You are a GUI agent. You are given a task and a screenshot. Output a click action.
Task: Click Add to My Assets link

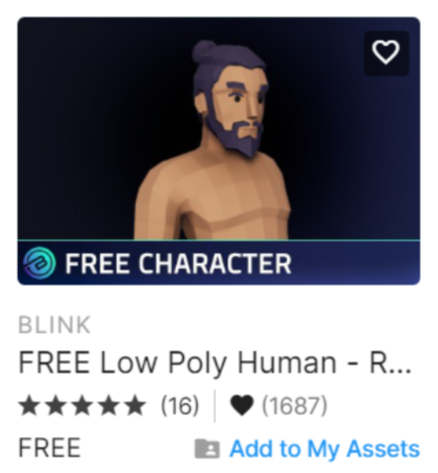coord(325,449)
